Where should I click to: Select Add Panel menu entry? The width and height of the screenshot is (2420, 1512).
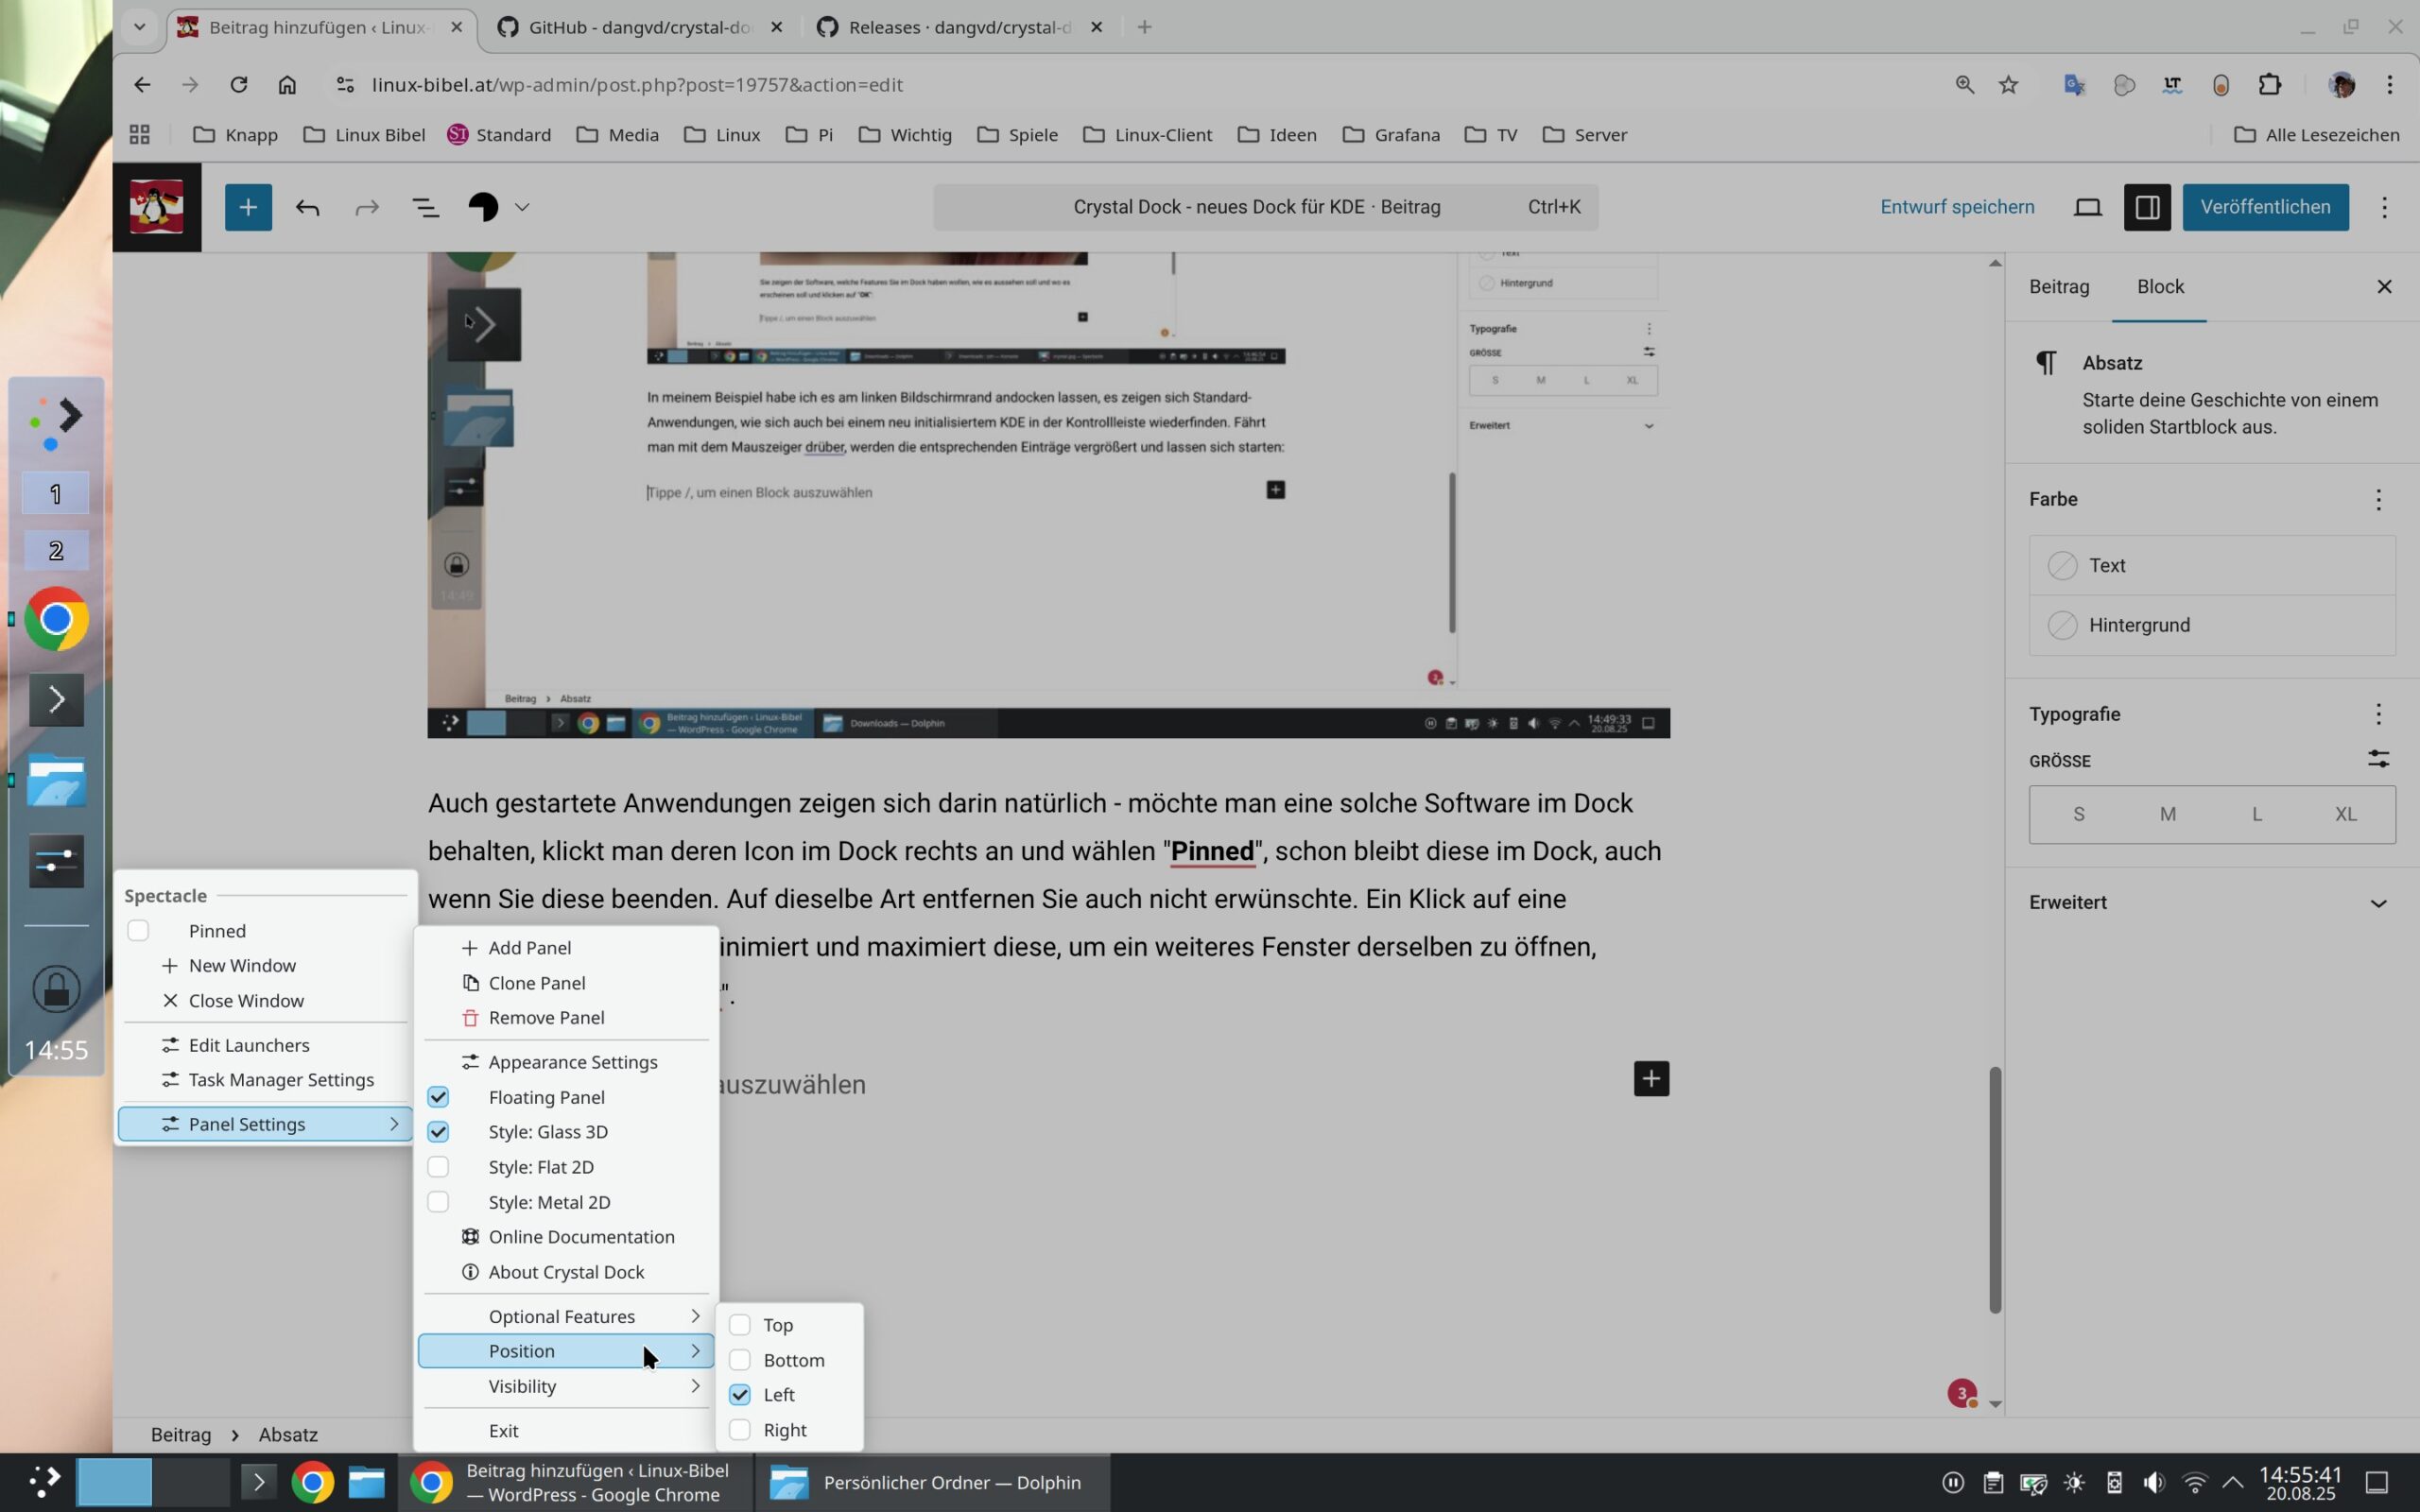[x=566, y=948]
